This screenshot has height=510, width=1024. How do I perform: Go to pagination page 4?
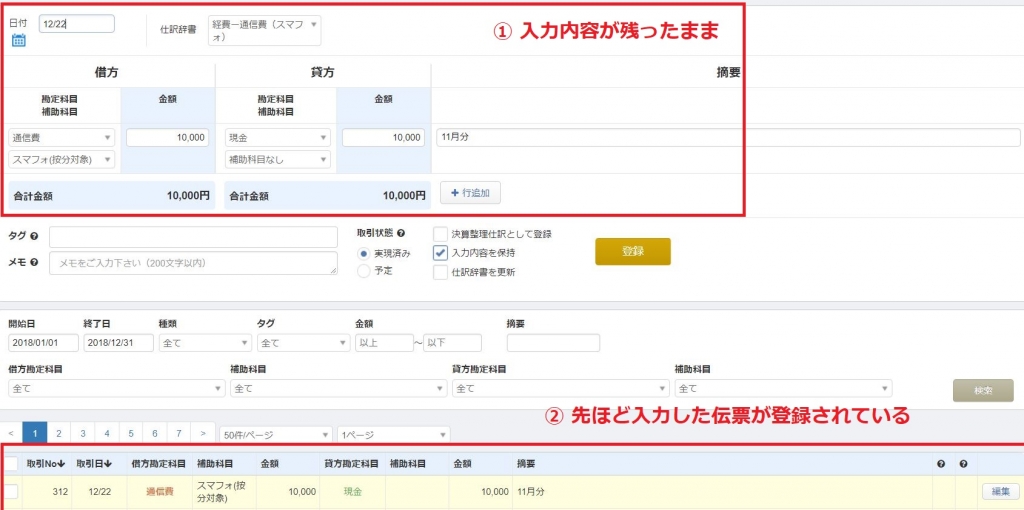click(x=107, y=433)
